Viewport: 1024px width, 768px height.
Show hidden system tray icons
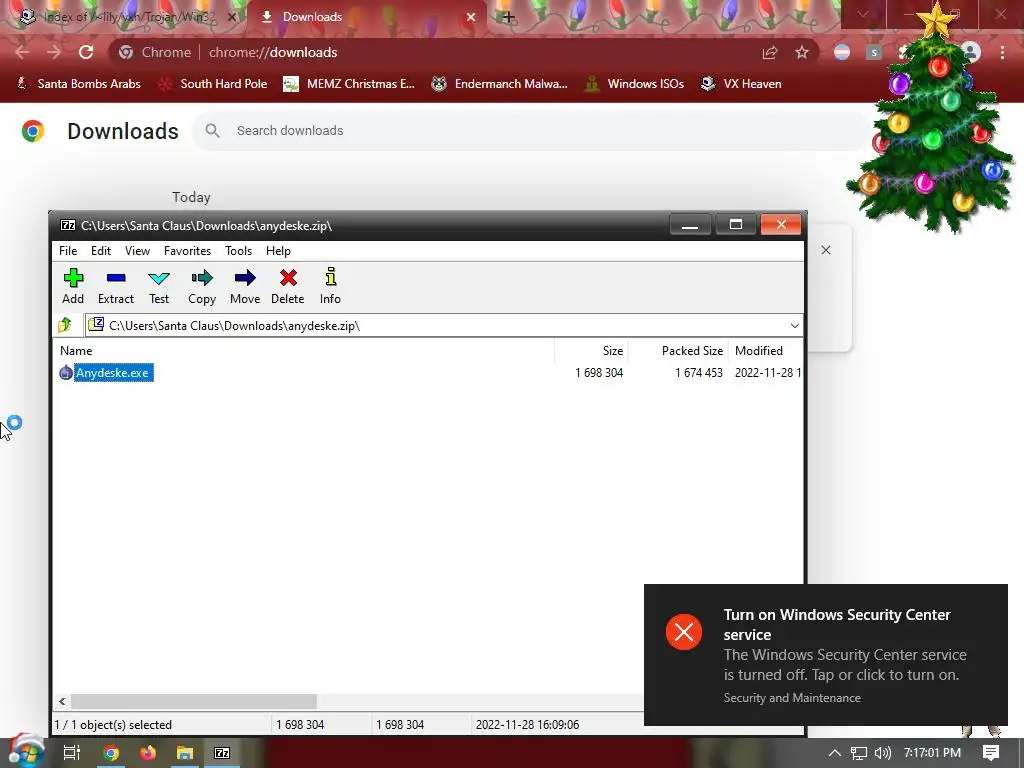[x=835, y=753]
